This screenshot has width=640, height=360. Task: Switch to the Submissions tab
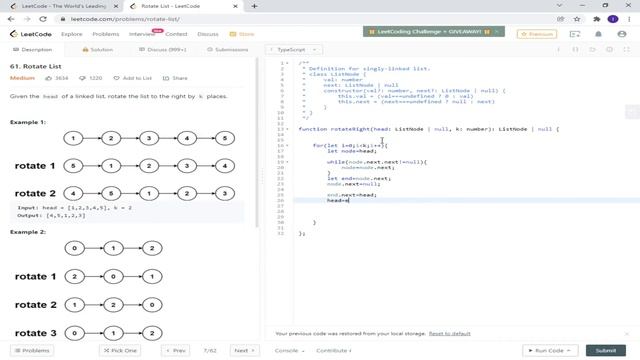click(227, 49)
